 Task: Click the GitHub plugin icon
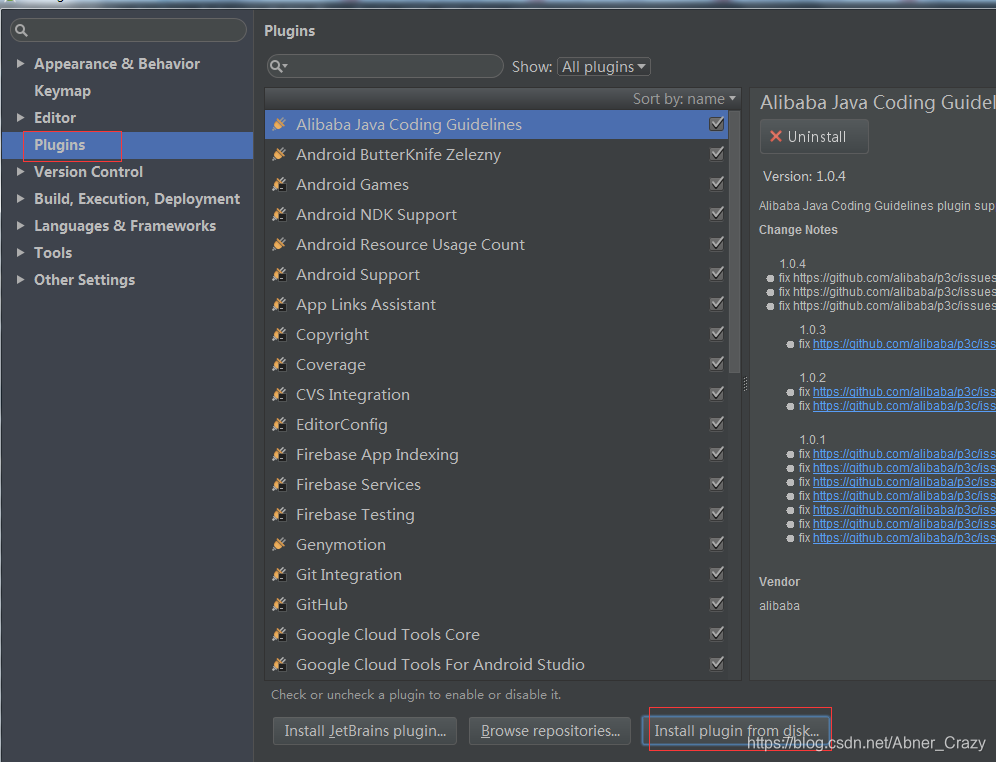click(279, 605)
